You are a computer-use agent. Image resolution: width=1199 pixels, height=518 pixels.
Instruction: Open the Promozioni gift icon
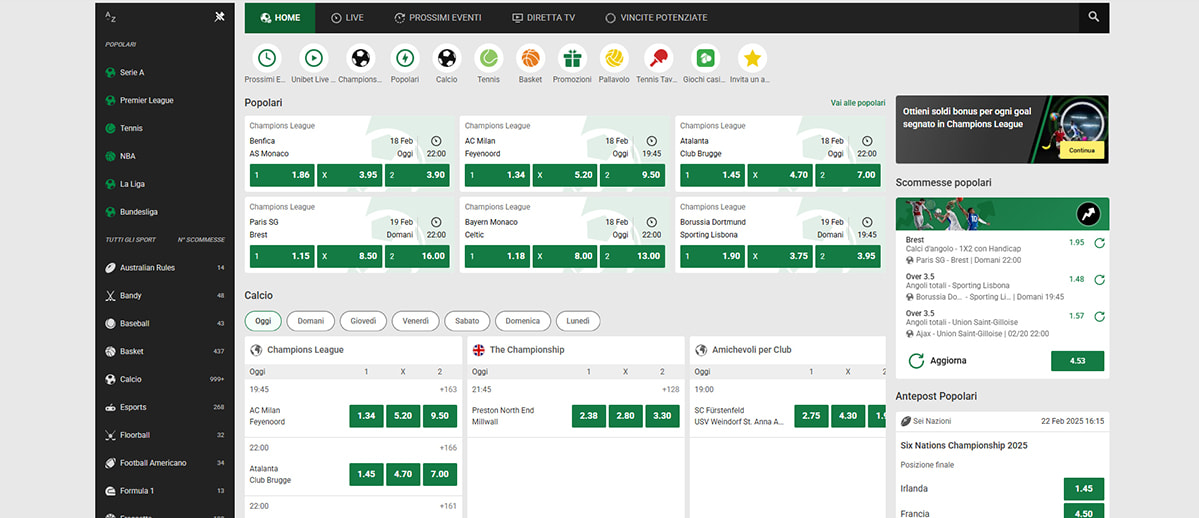pos(572,58)
